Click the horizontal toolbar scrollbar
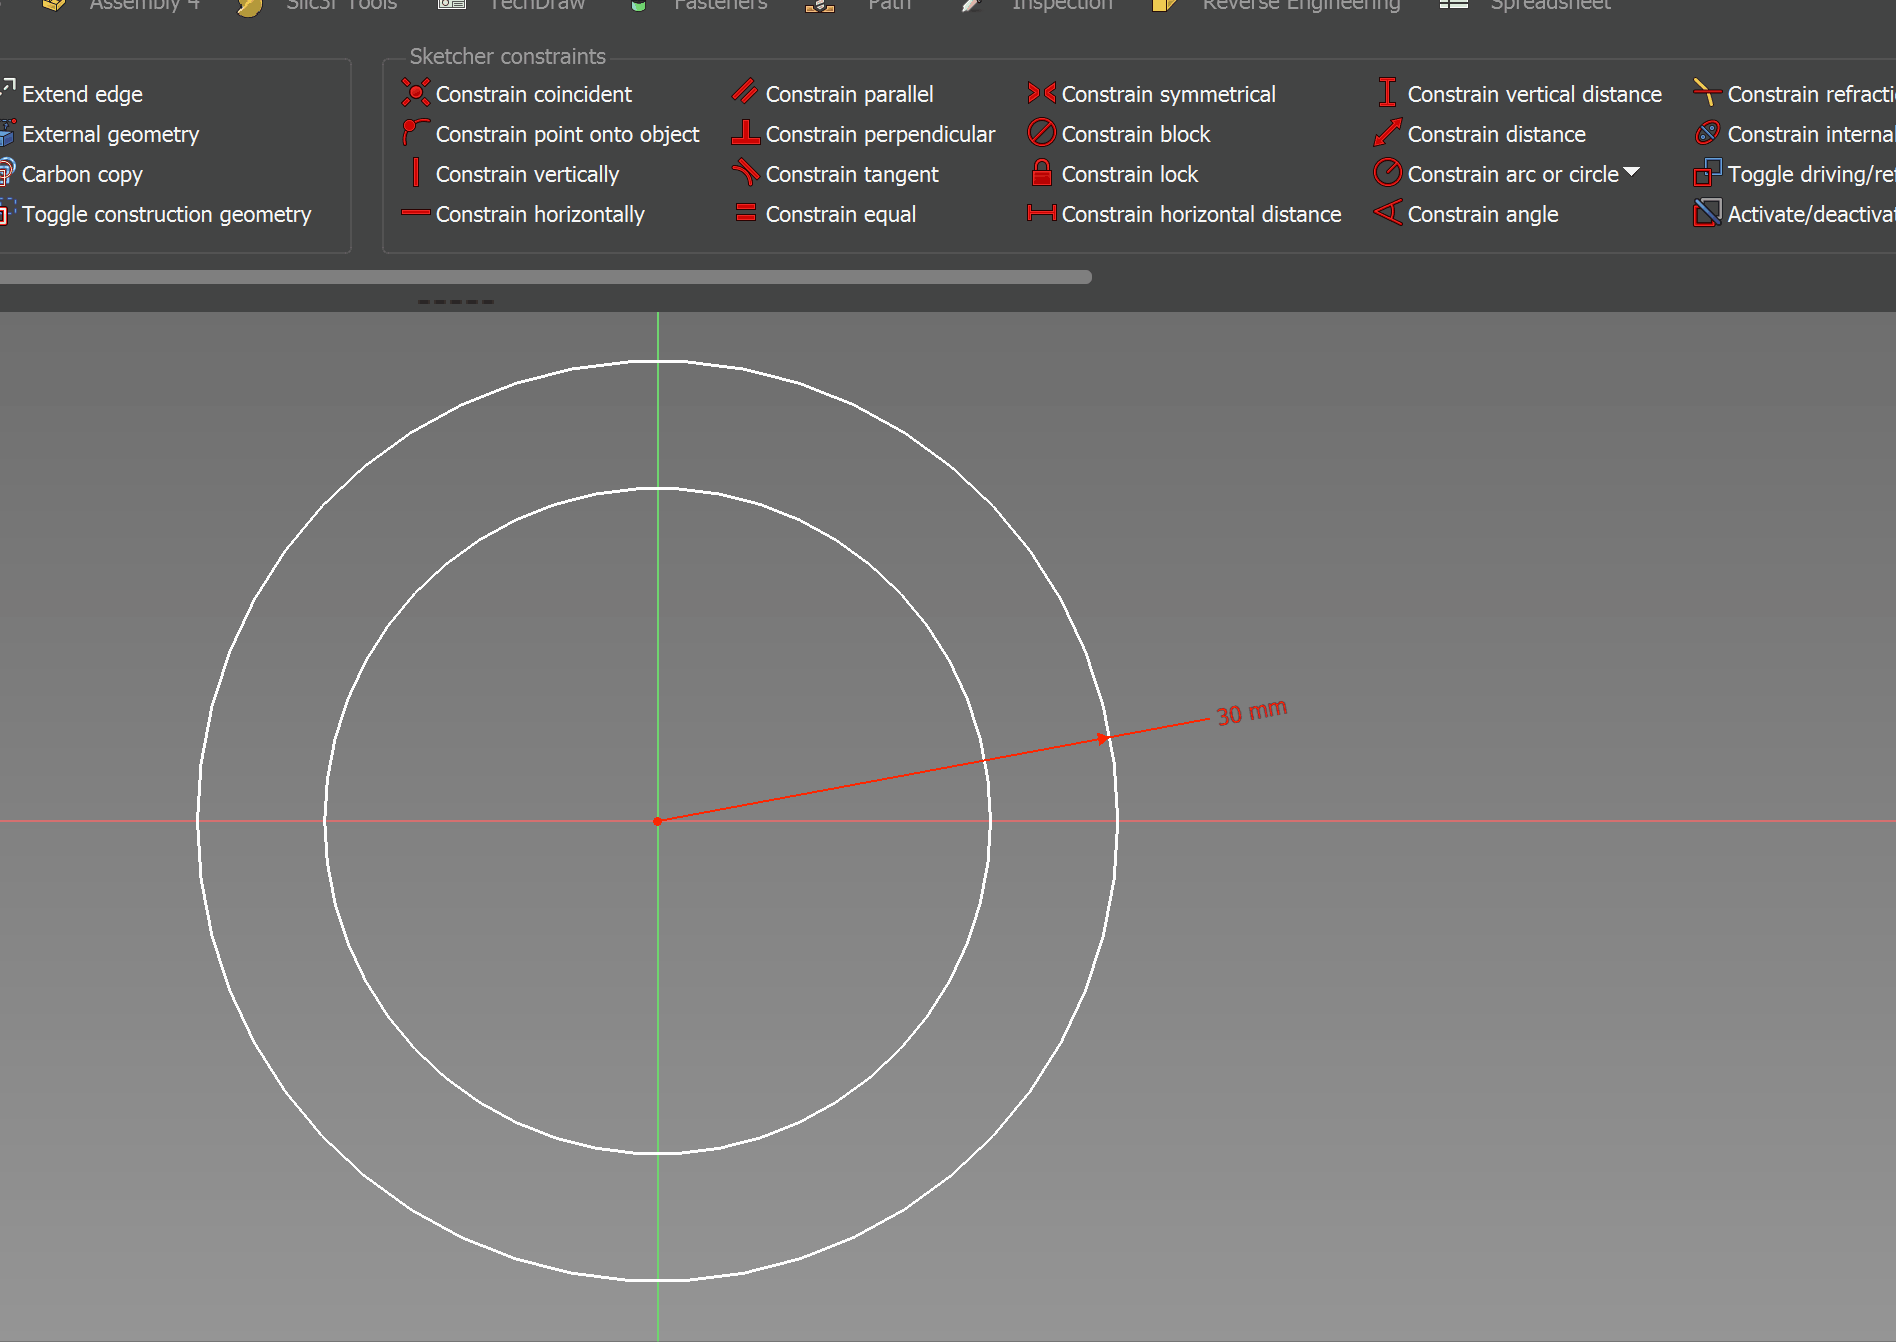1896x1342 pixels. pos(545,277)
